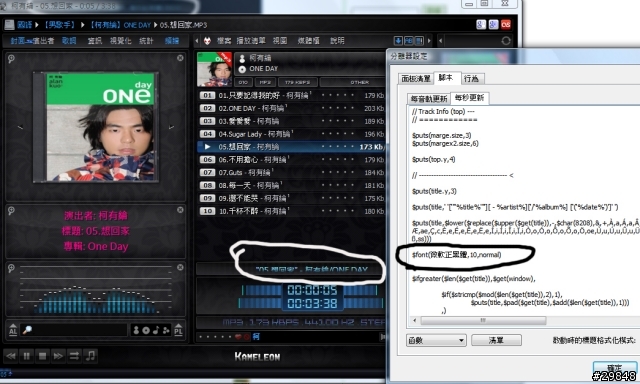Click the artist icon beside 柯有綸 header
Screen dimensions: 640x384
click(242, 58)
